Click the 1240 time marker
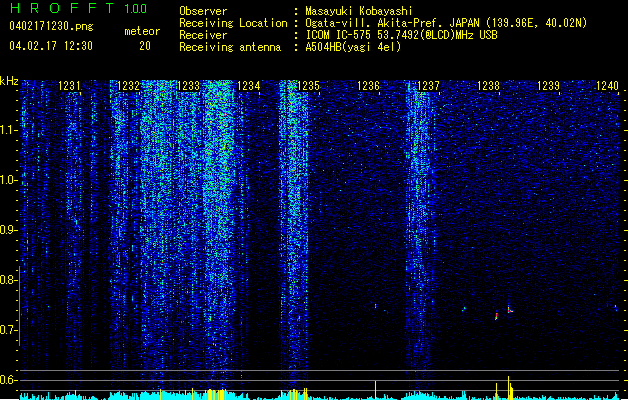629x400 pixels. click(x=607, y=86)
